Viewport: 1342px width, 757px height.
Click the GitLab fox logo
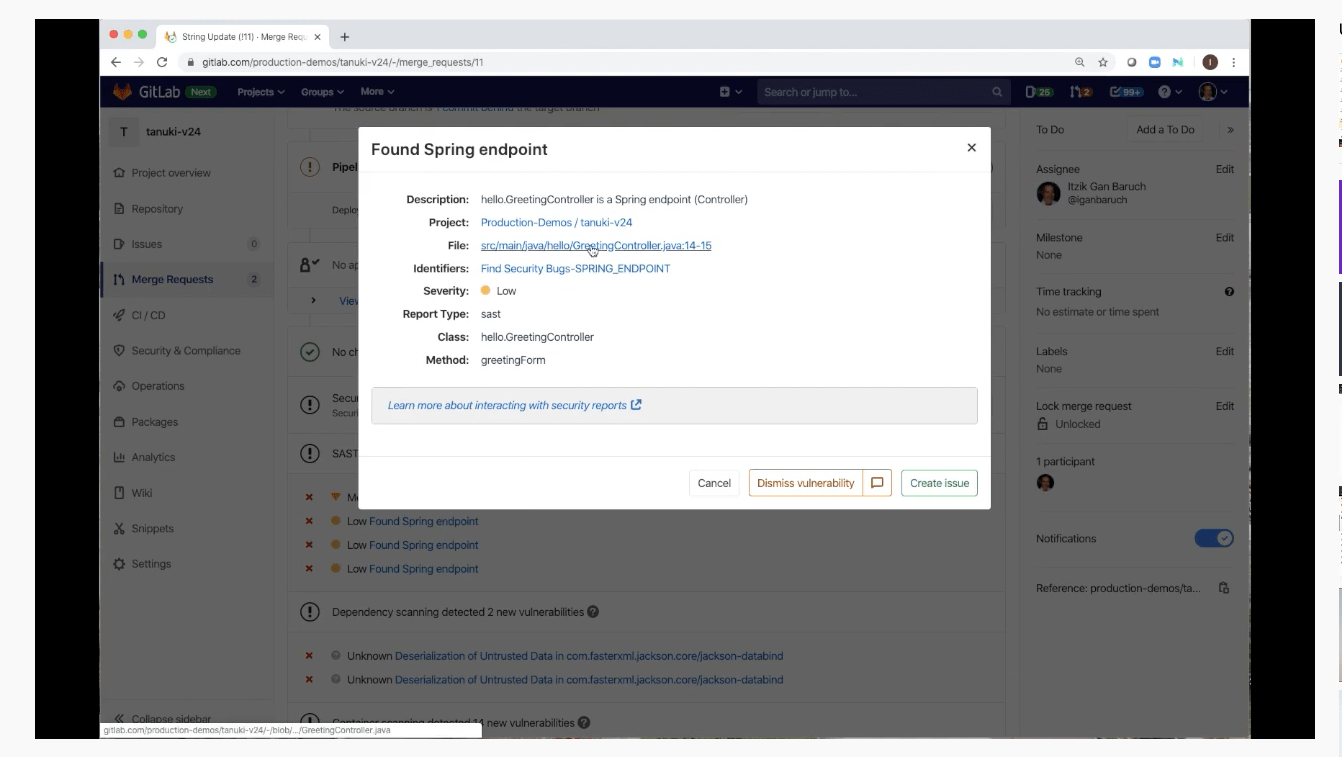pyautogui.click(x=122, y=92)
